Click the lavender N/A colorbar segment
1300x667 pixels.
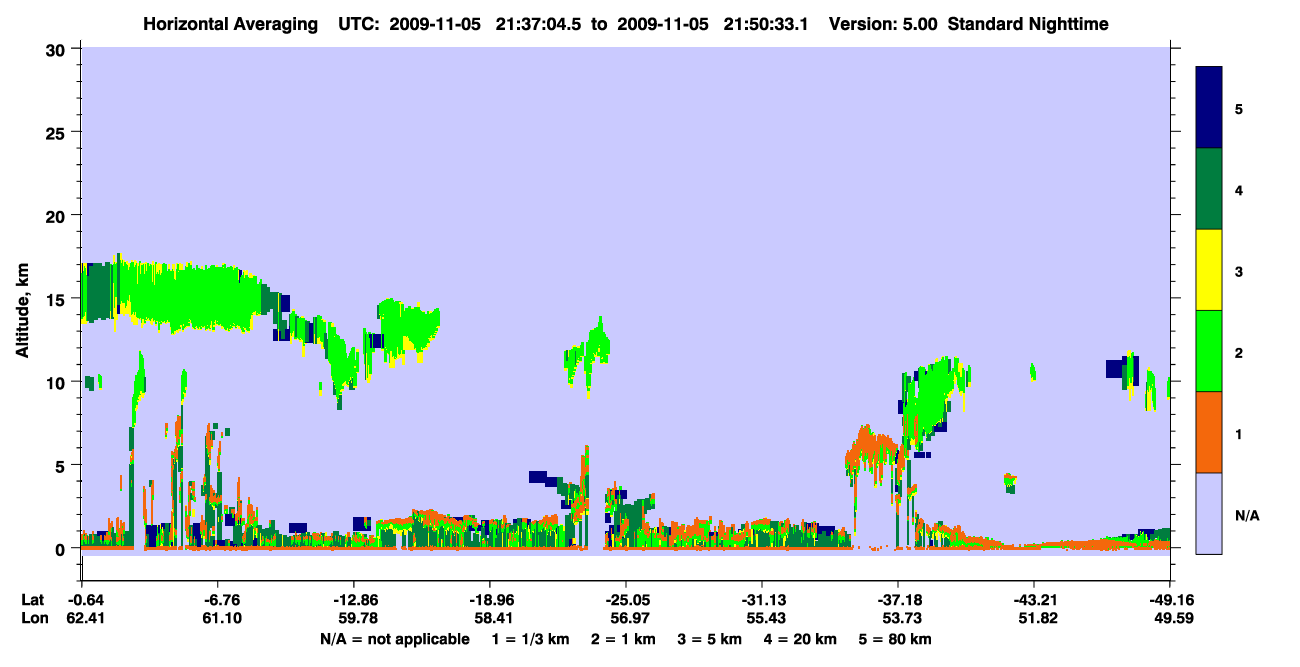1209,513
